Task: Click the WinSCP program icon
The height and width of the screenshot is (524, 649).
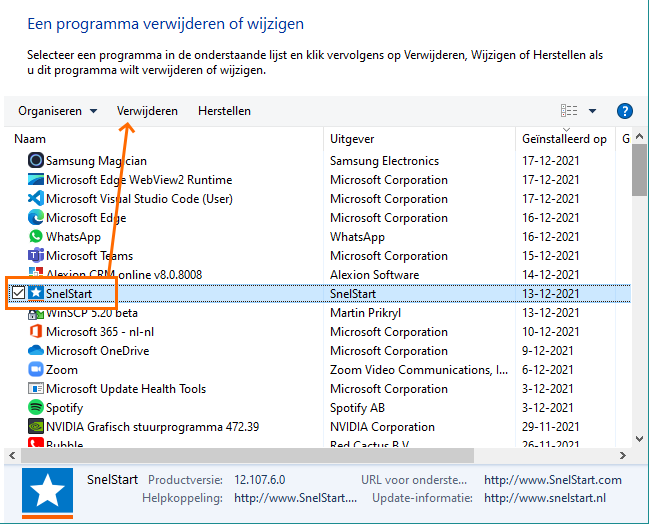Action: click(36, 315)
